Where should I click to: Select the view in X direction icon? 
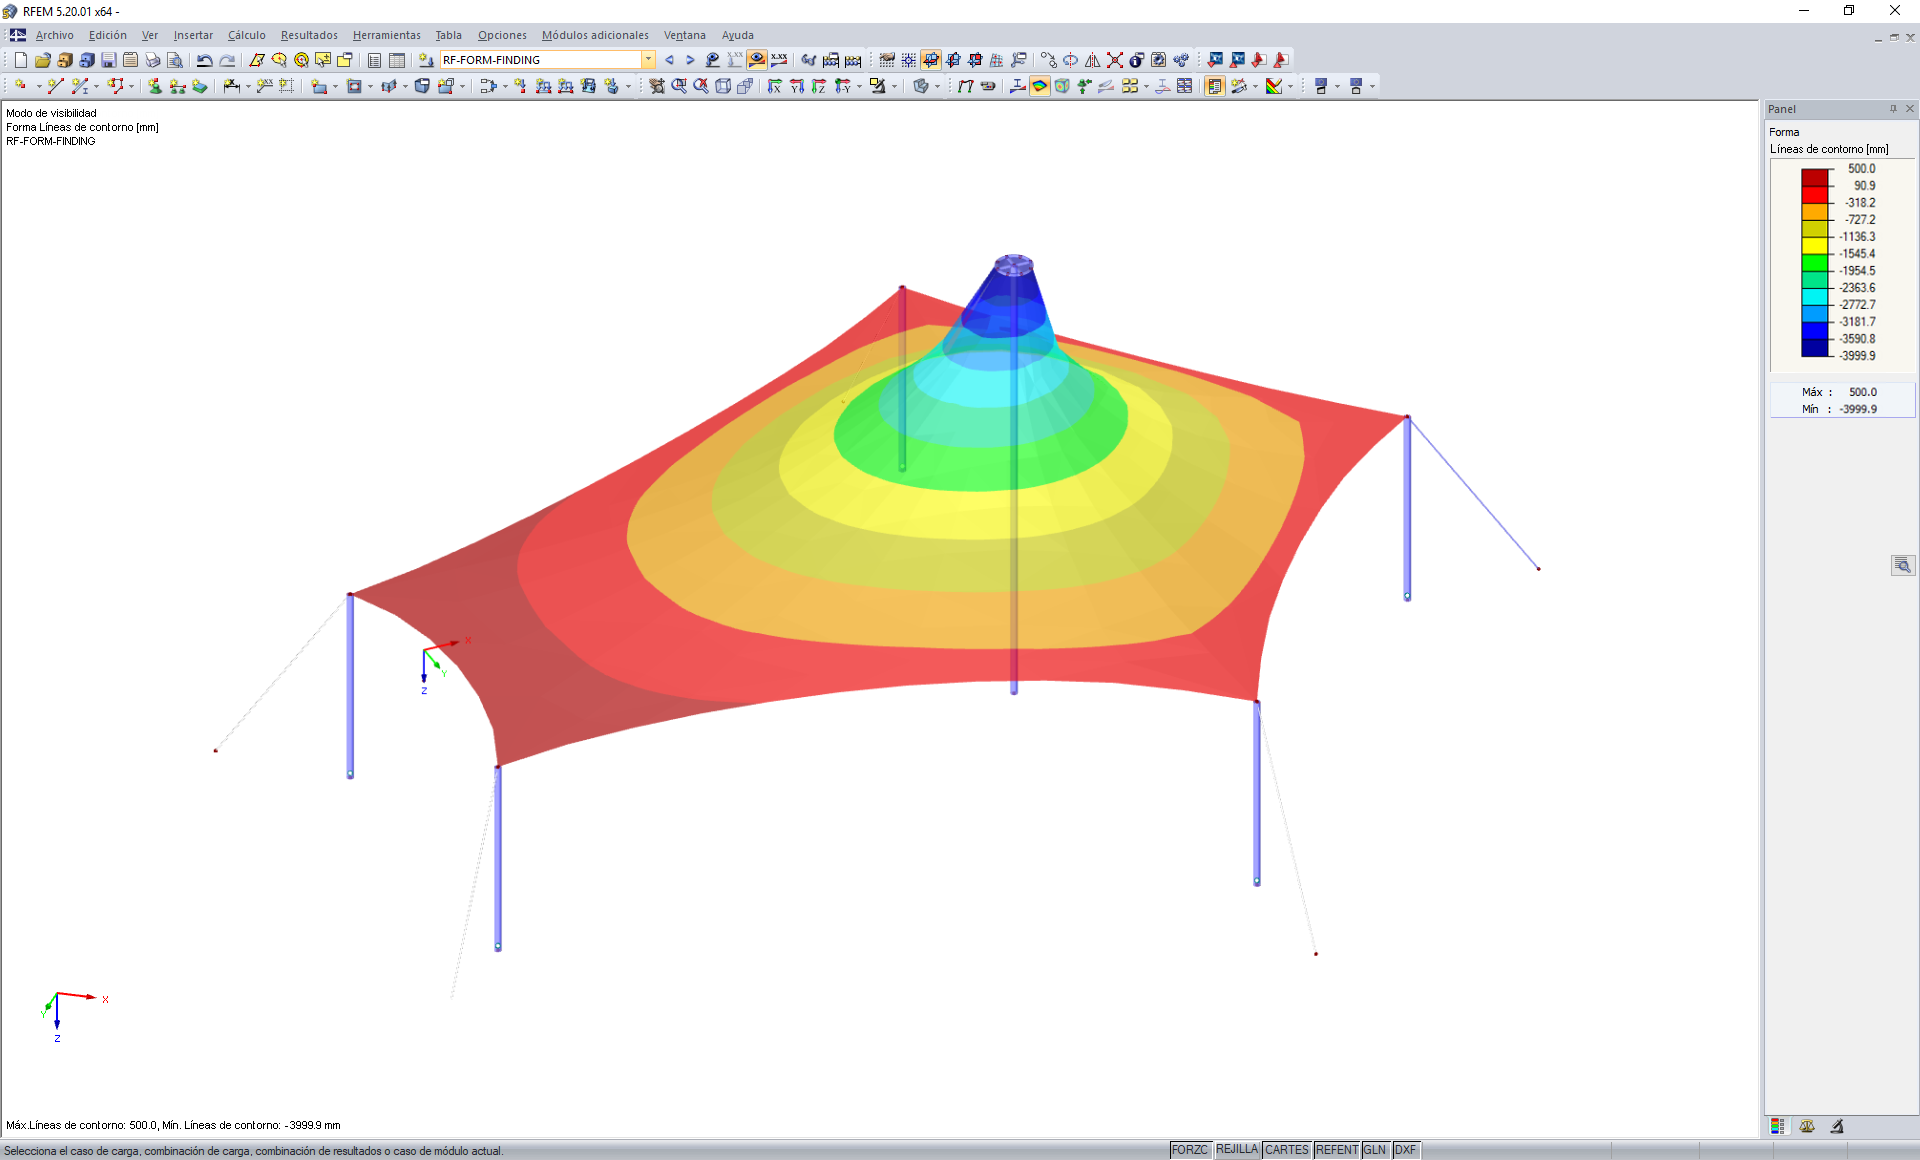(774, 86)
